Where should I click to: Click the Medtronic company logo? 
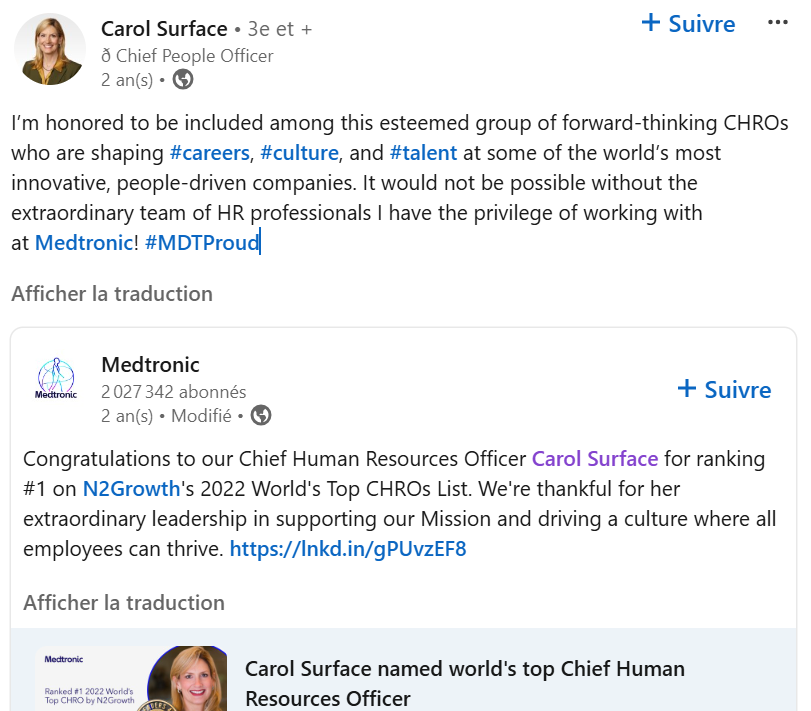[x=55, y=379]
